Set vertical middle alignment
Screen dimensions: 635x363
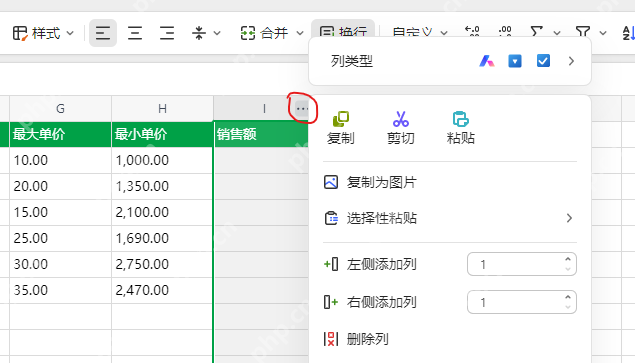tap(199, 33)
